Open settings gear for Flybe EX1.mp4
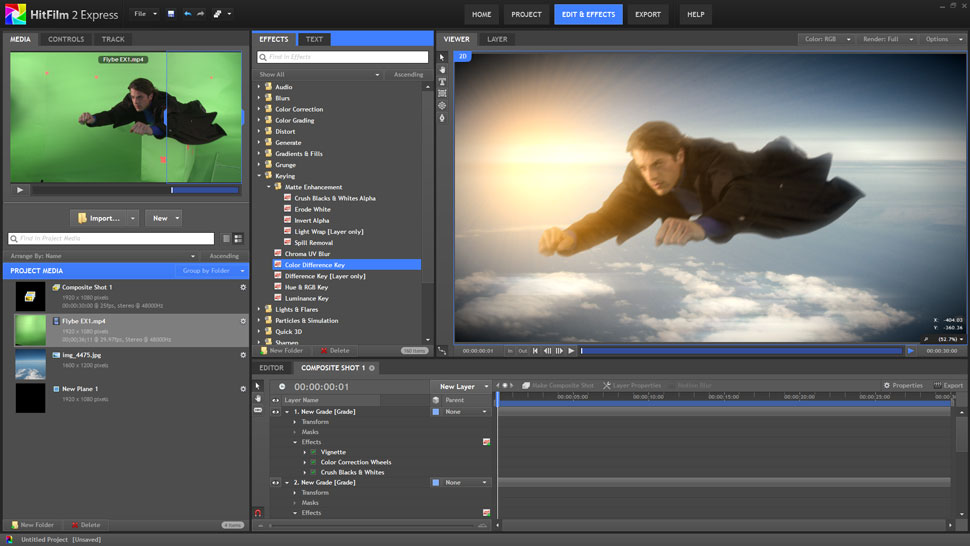970x546 pixels. 243,321
